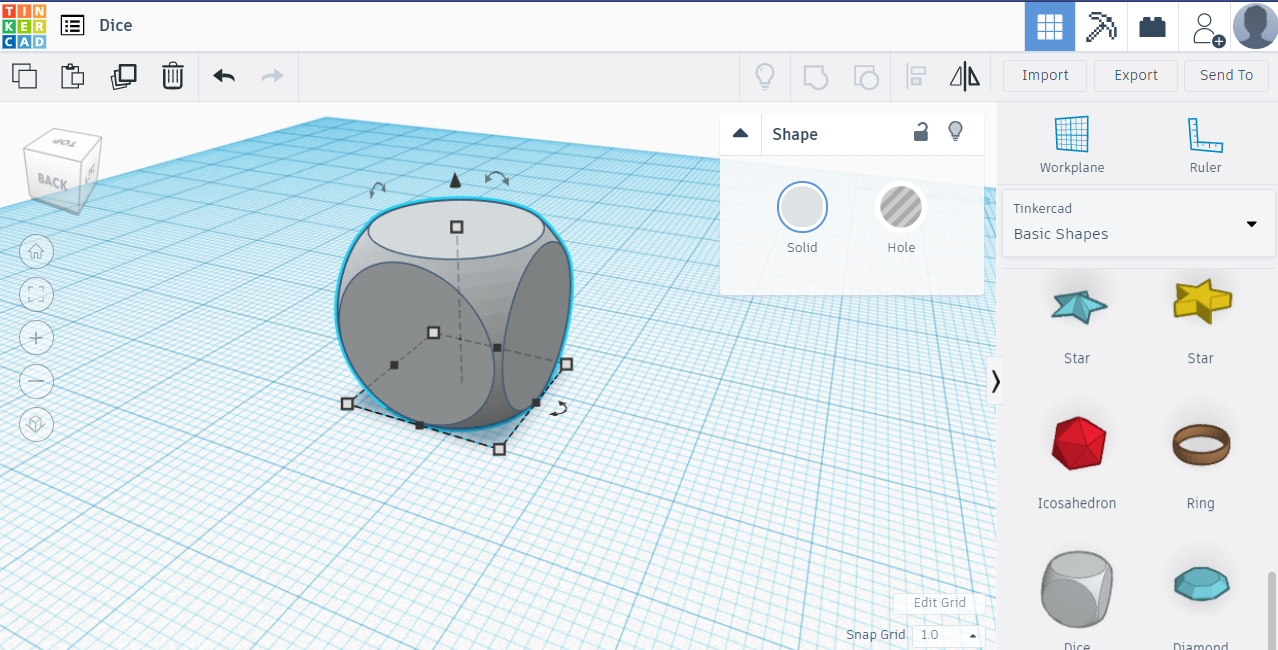The image size is (1278, 650).
Task: Click the top white height handle on dice
Action: pyautogui.click(x=457, y=227)
